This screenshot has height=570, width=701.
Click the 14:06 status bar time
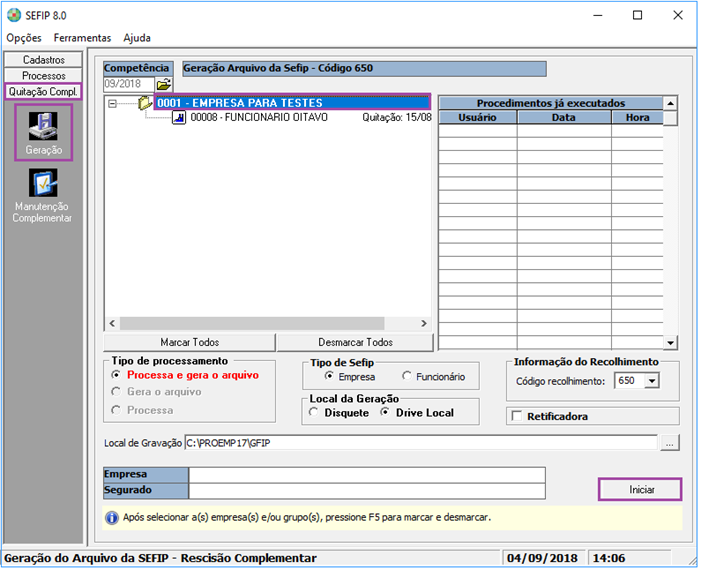coord(609,558)
